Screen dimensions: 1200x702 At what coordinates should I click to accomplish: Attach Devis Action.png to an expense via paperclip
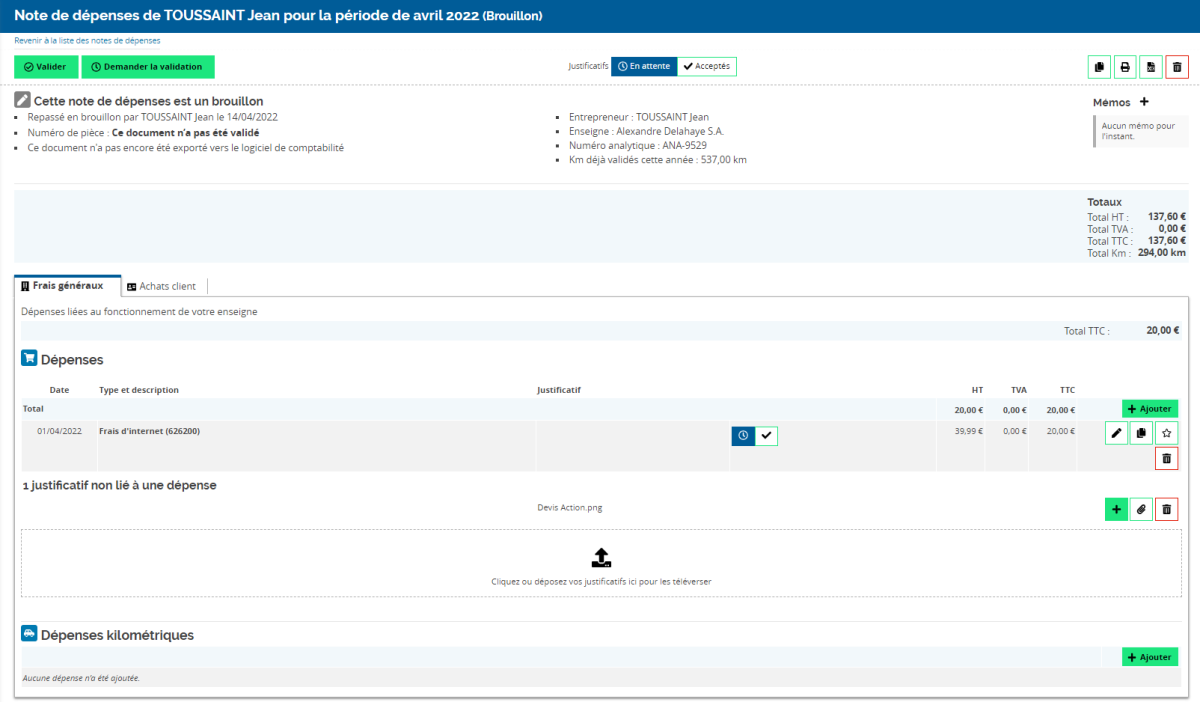point(1141,509)
